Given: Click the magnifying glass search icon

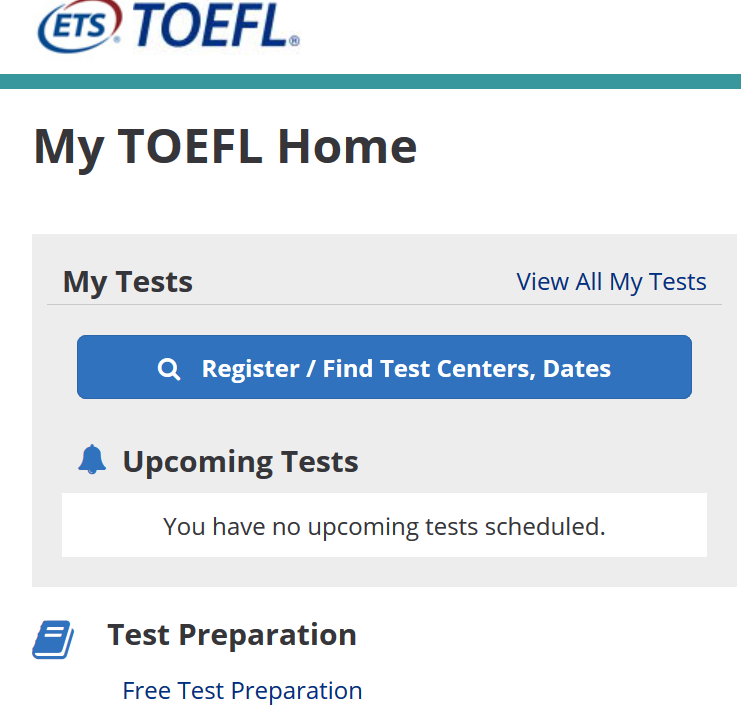Looking at the screenshot, I should click(x=169, y=369).
